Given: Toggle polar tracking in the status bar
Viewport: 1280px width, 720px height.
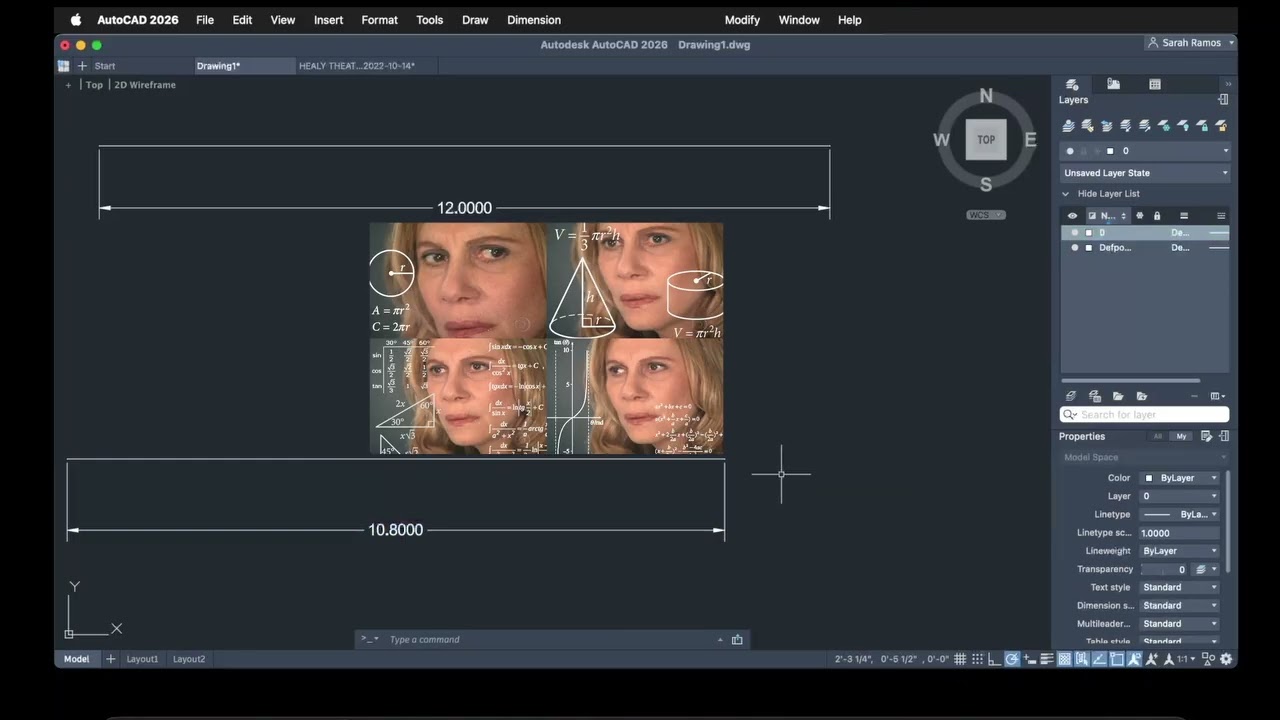Looking at the screenshot, I should click(x=1012, y=659).
